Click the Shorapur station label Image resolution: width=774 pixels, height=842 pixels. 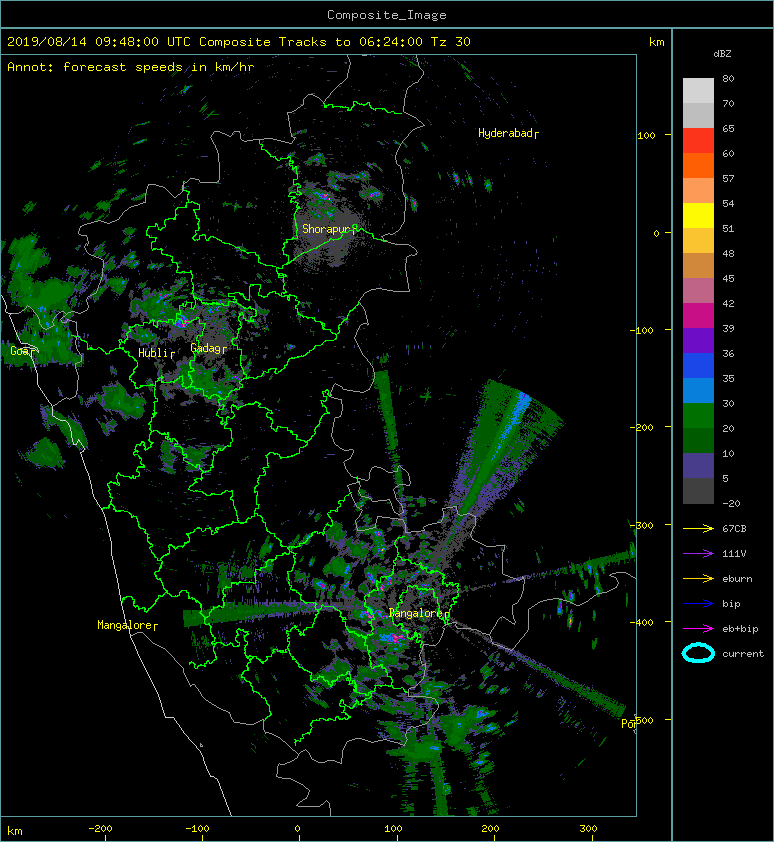coord(326,229)
